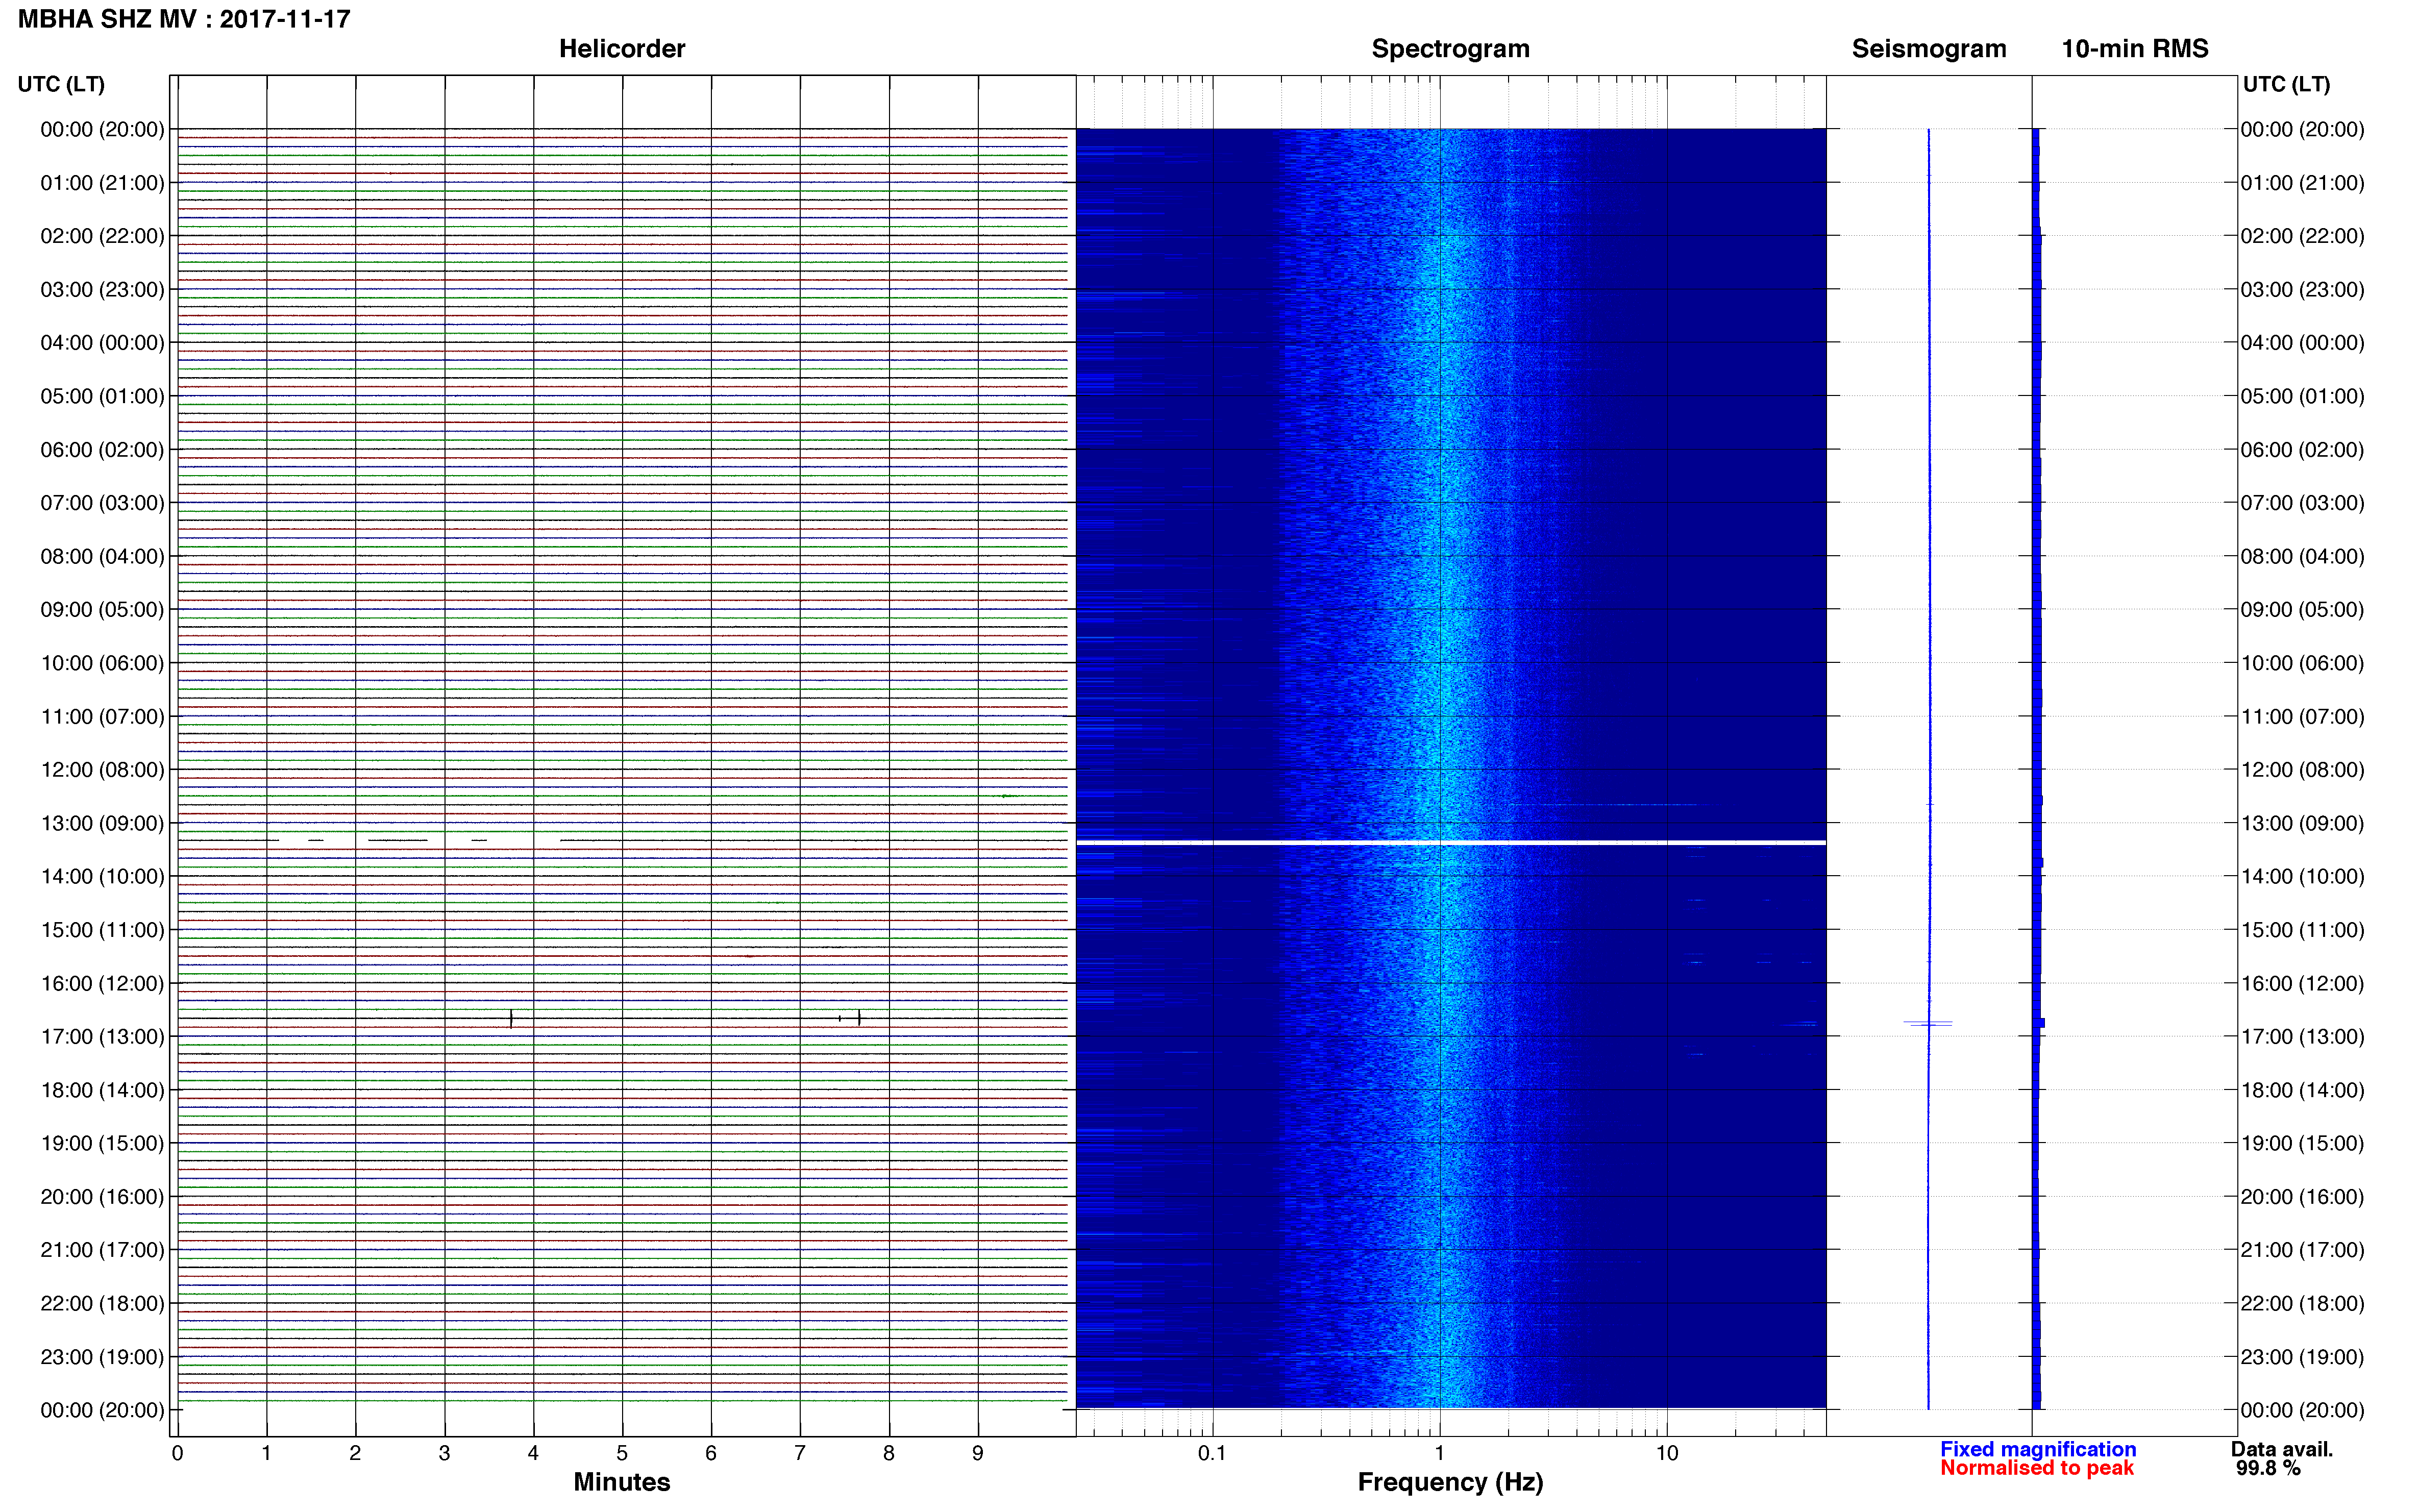This screenshot has width=2419, height=1512.
Task: Select the "99.8 %" data availability value
Action: (2268, 1468)
